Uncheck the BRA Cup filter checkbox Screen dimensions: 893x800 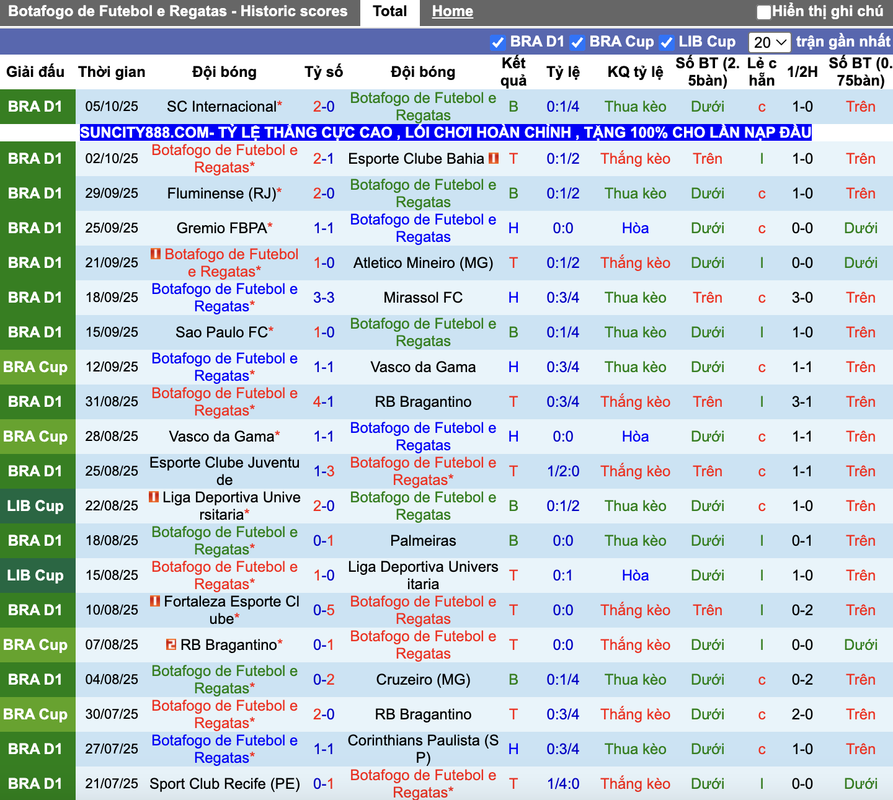577,42
